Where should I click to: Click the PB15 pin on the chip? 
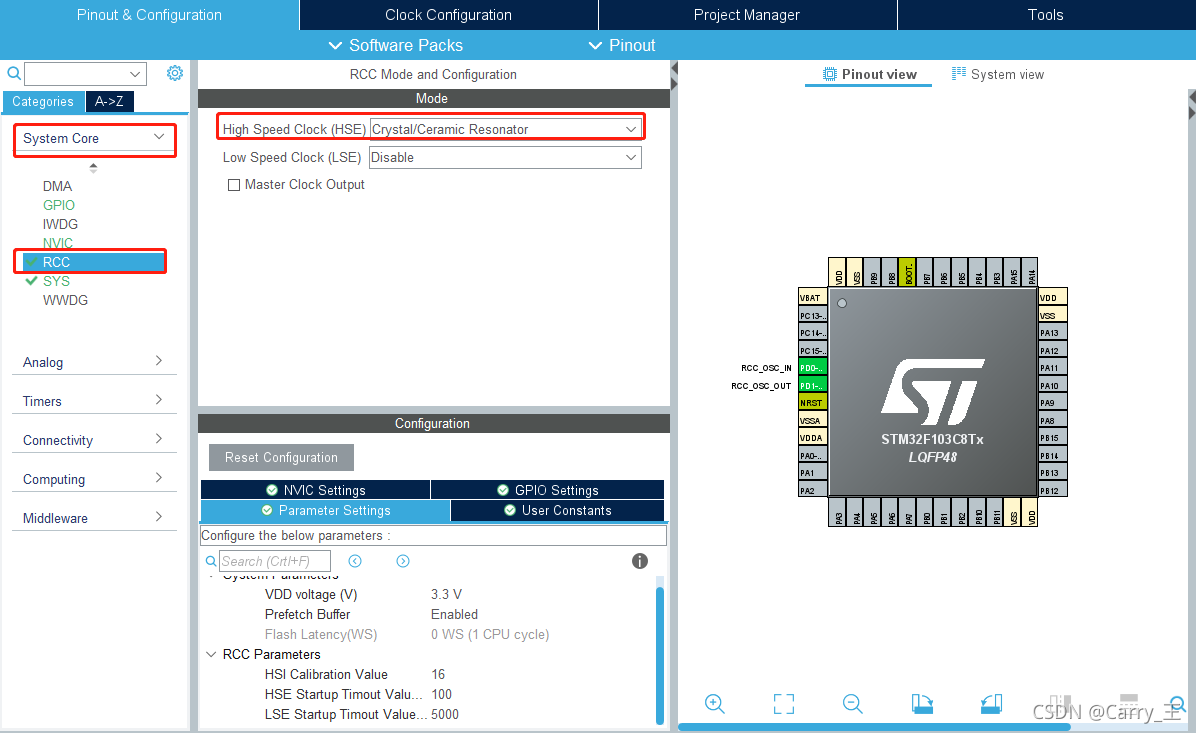click(1053, 438)
